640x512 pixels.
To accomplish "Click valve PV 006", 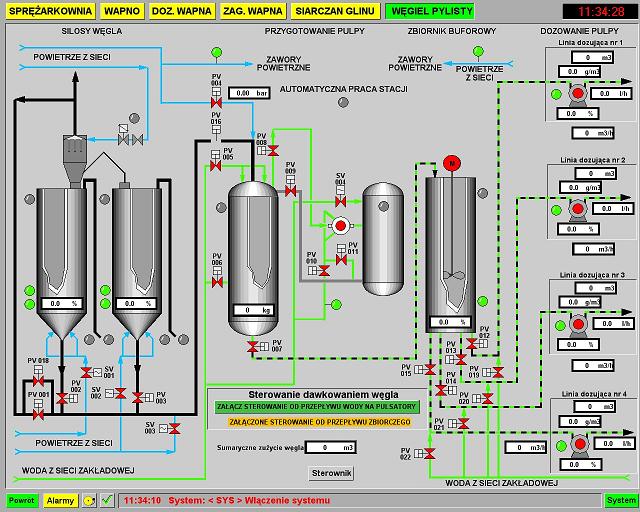I will [x=217, y=282].
